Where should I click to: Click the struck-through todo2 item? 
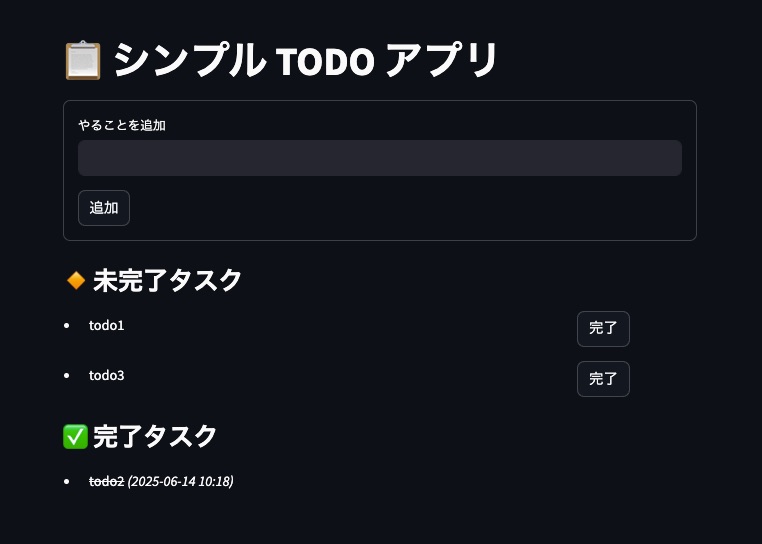pos(106,482)
